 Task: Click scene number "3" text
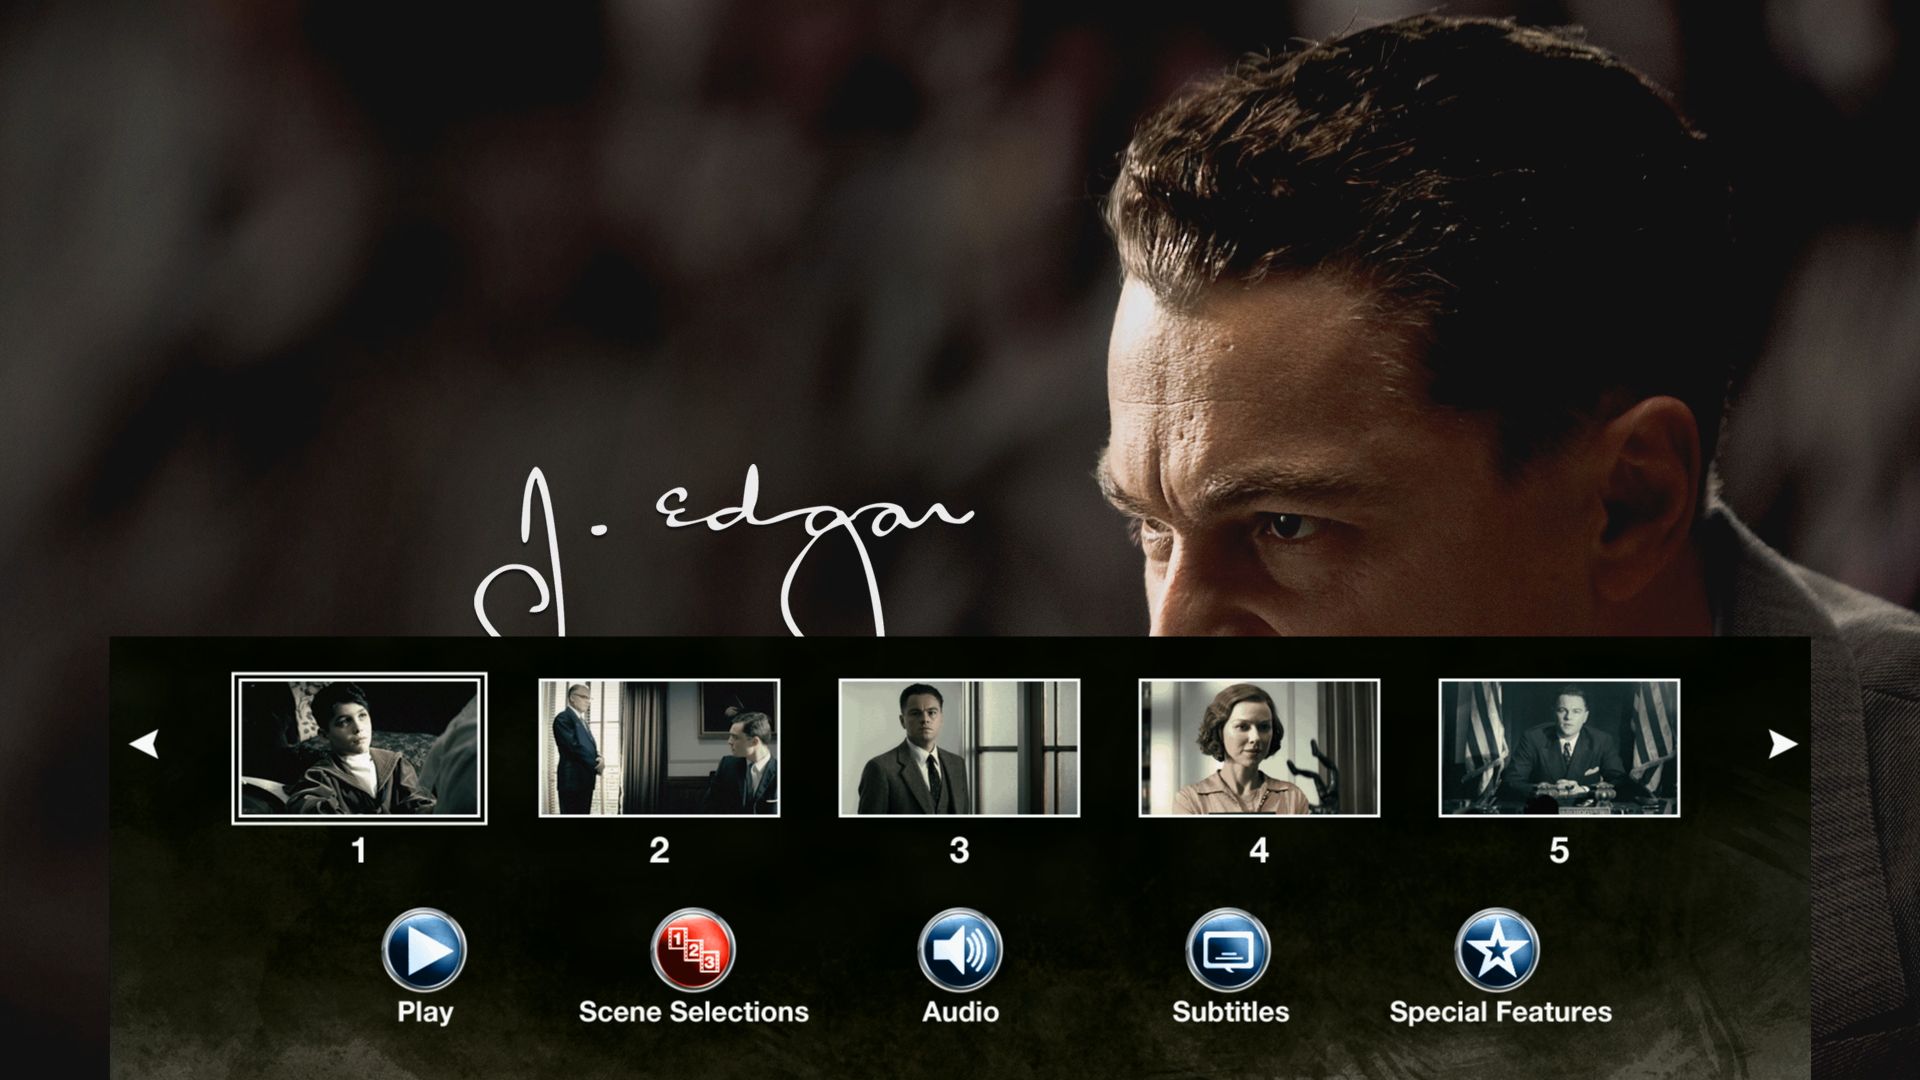pos(959,851)
